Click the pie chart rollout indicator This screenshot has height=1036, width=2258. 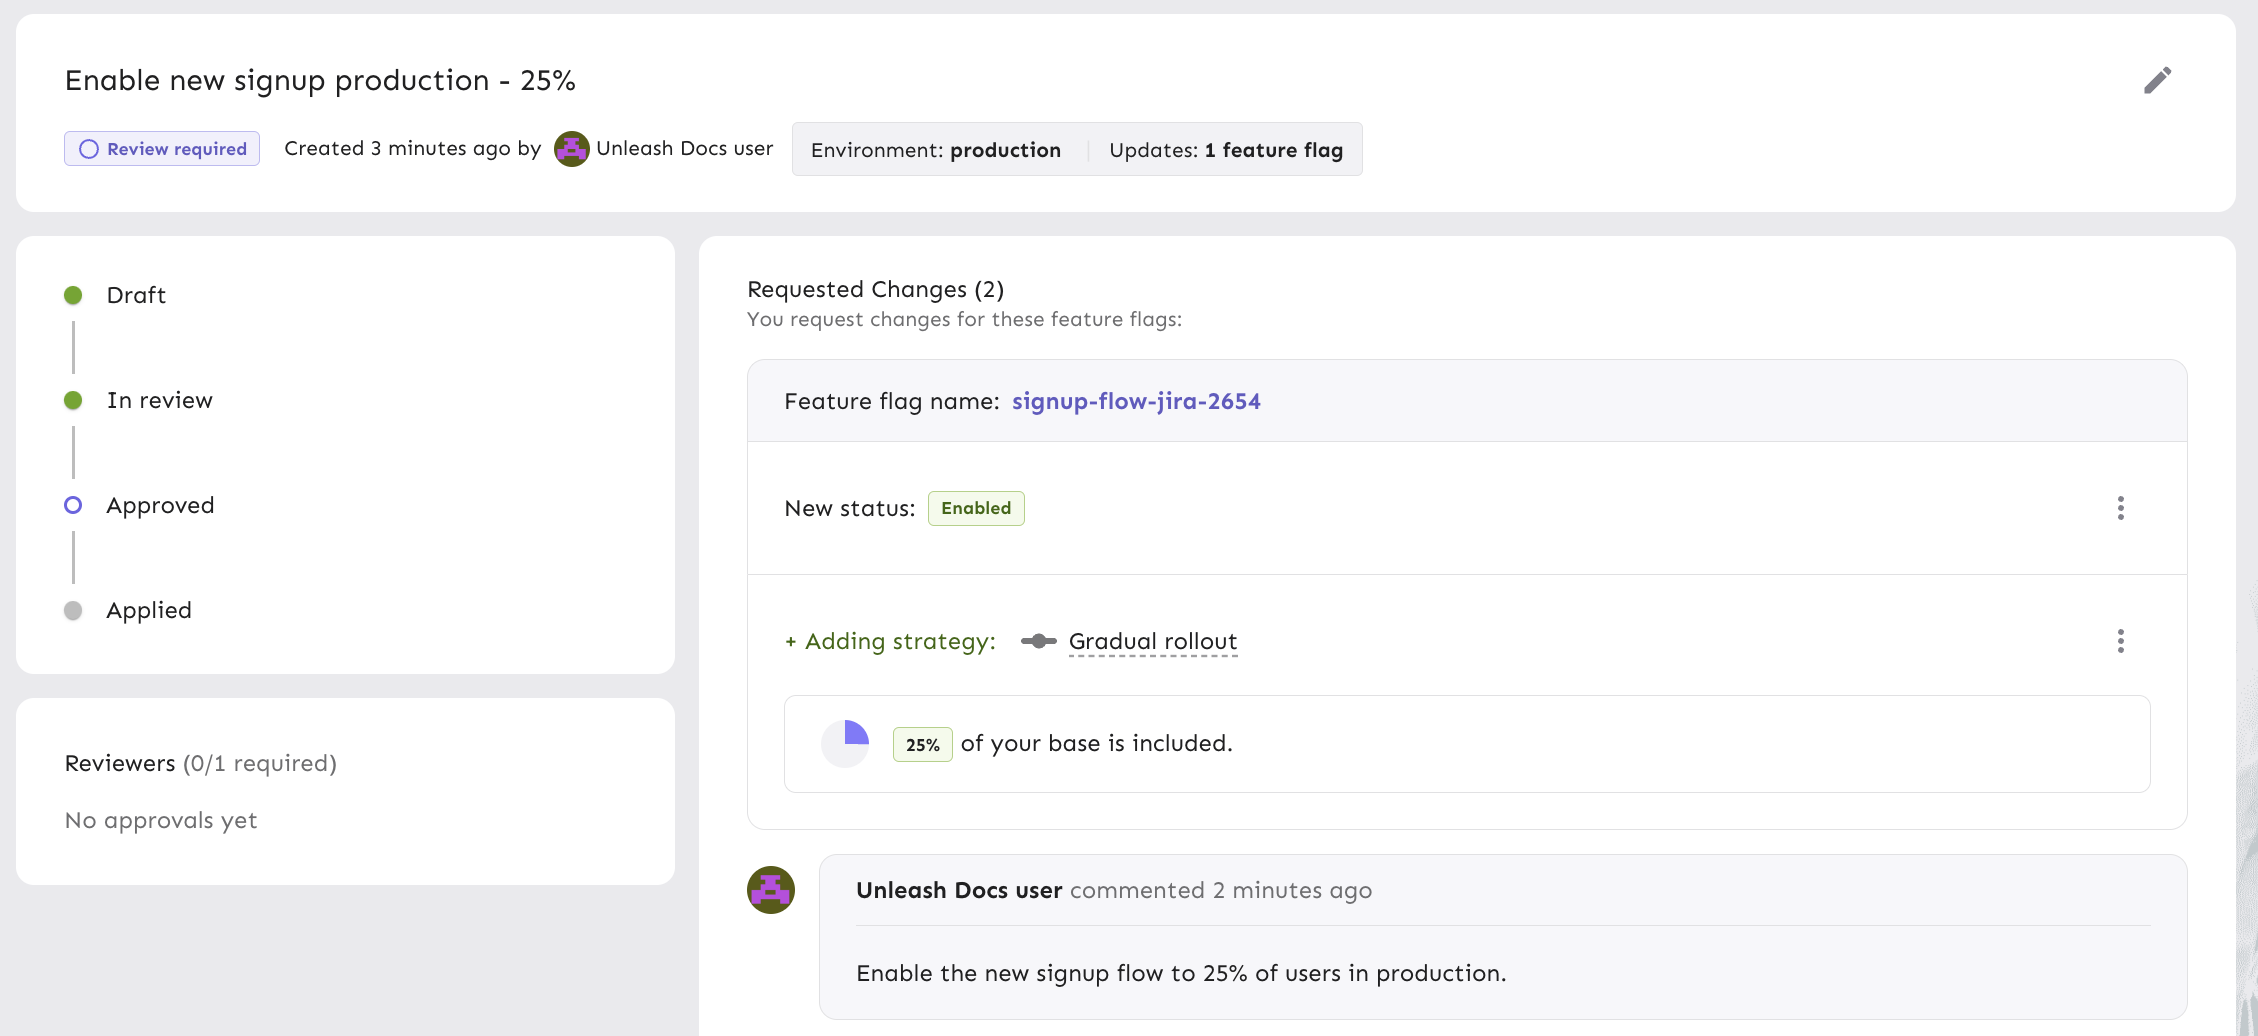pyautogui.click(x=845, y=743)
